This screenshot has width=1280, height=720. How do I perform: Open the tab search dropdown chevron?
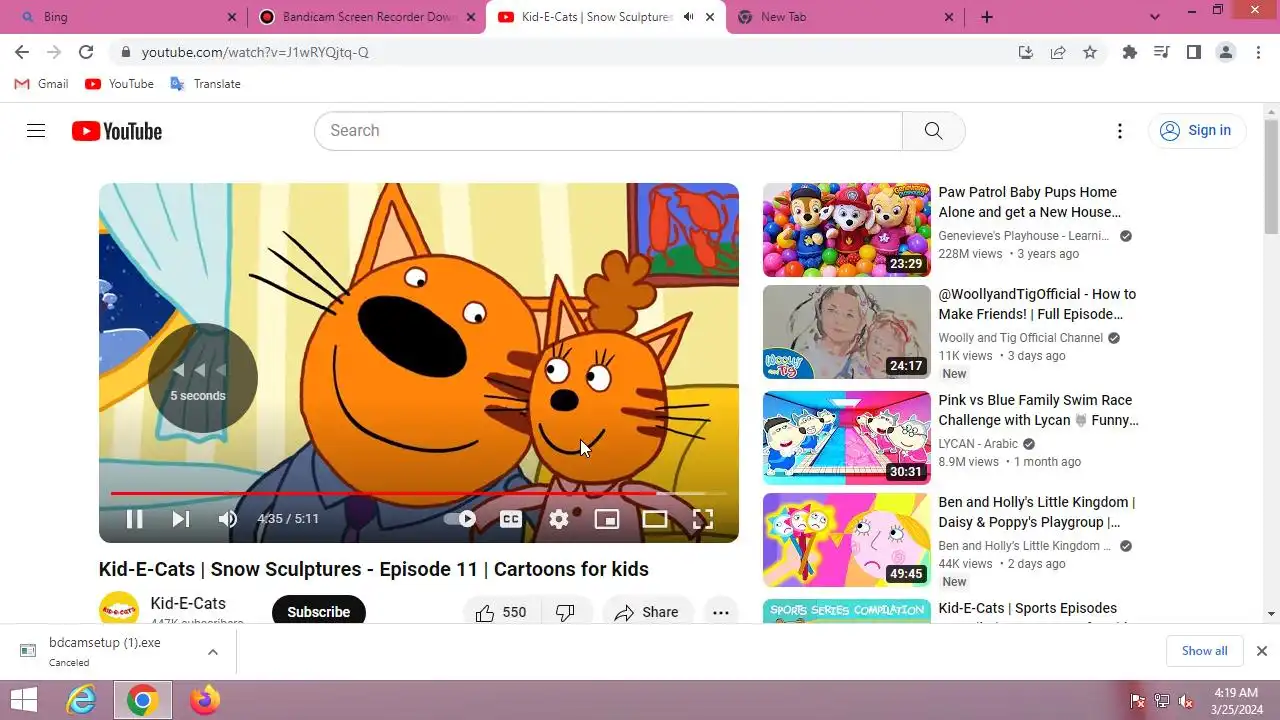click(1155, 17)
